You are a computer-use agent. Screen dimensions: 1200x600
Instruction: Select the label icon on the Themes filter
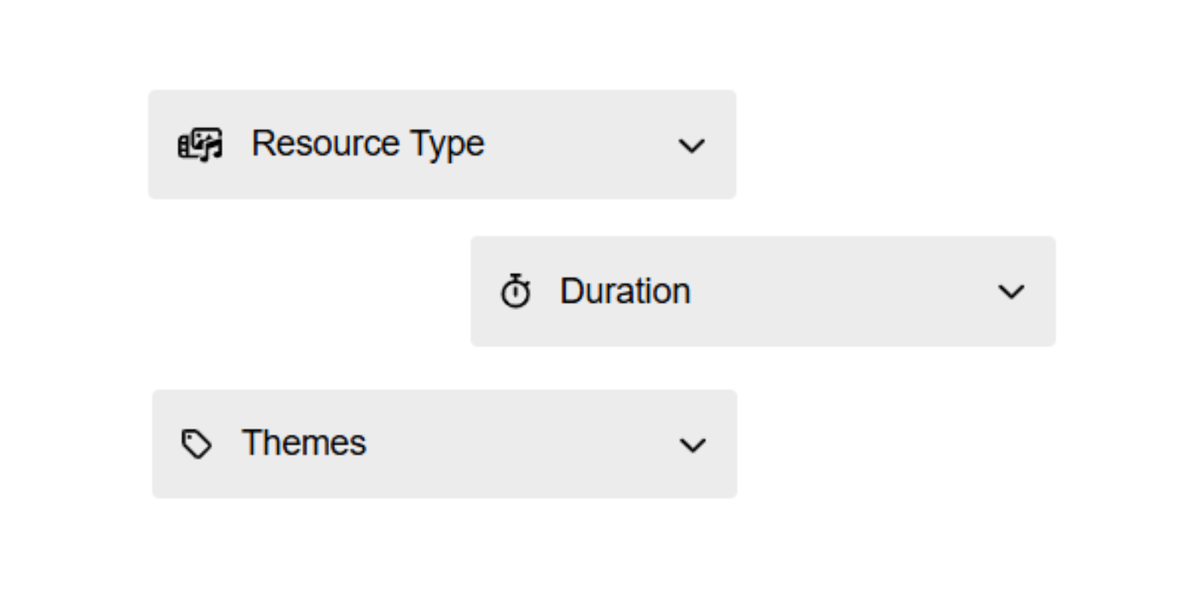196,443
